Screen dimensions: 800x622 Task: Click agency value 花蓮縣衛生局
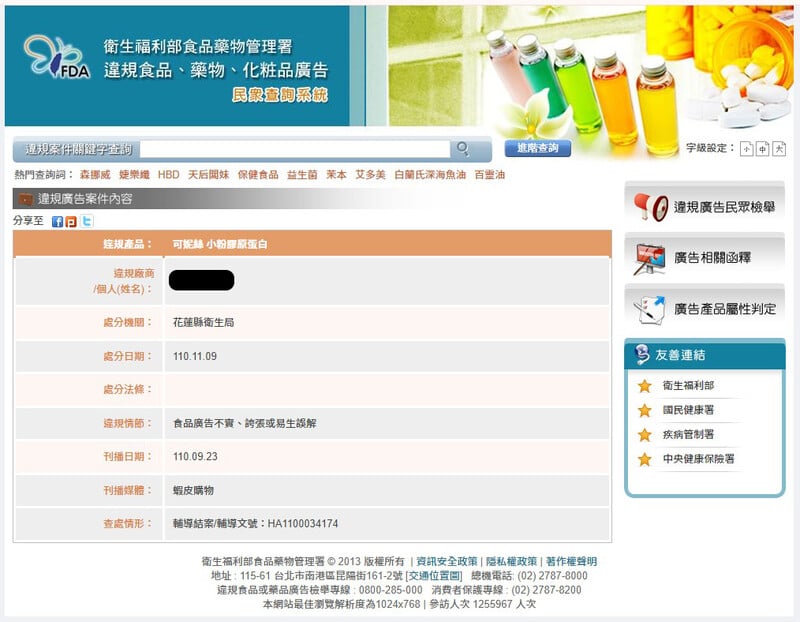click(x=204, y=322)
